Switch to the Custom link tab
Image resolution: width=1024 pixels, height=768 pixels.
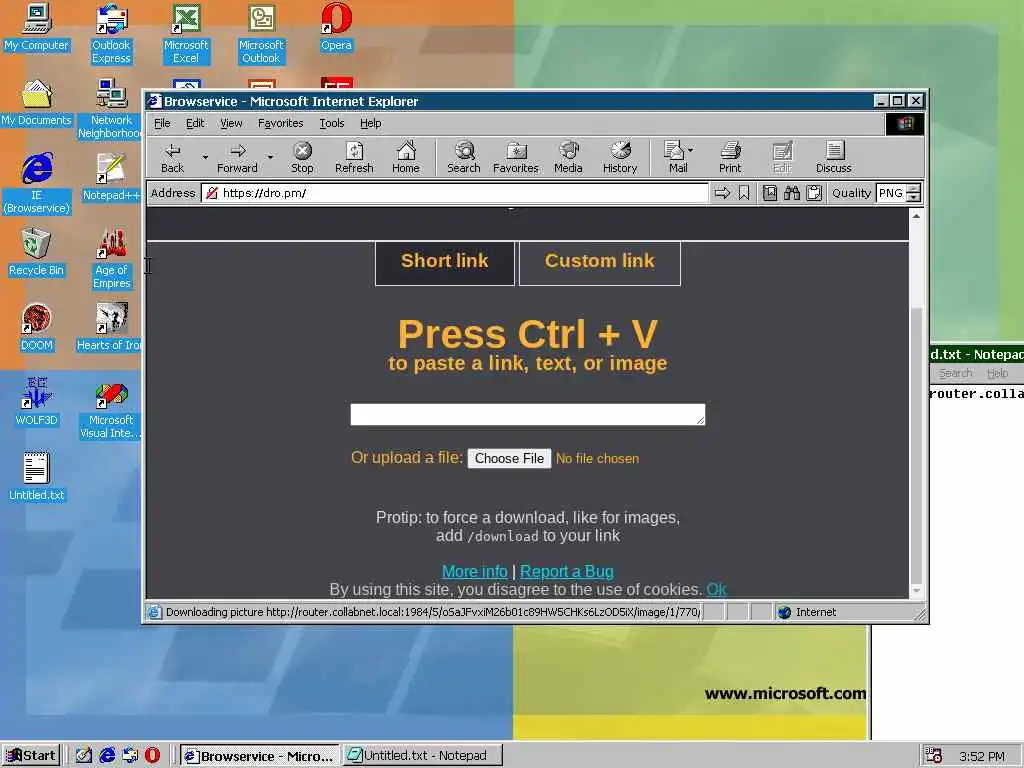point(600,263)
